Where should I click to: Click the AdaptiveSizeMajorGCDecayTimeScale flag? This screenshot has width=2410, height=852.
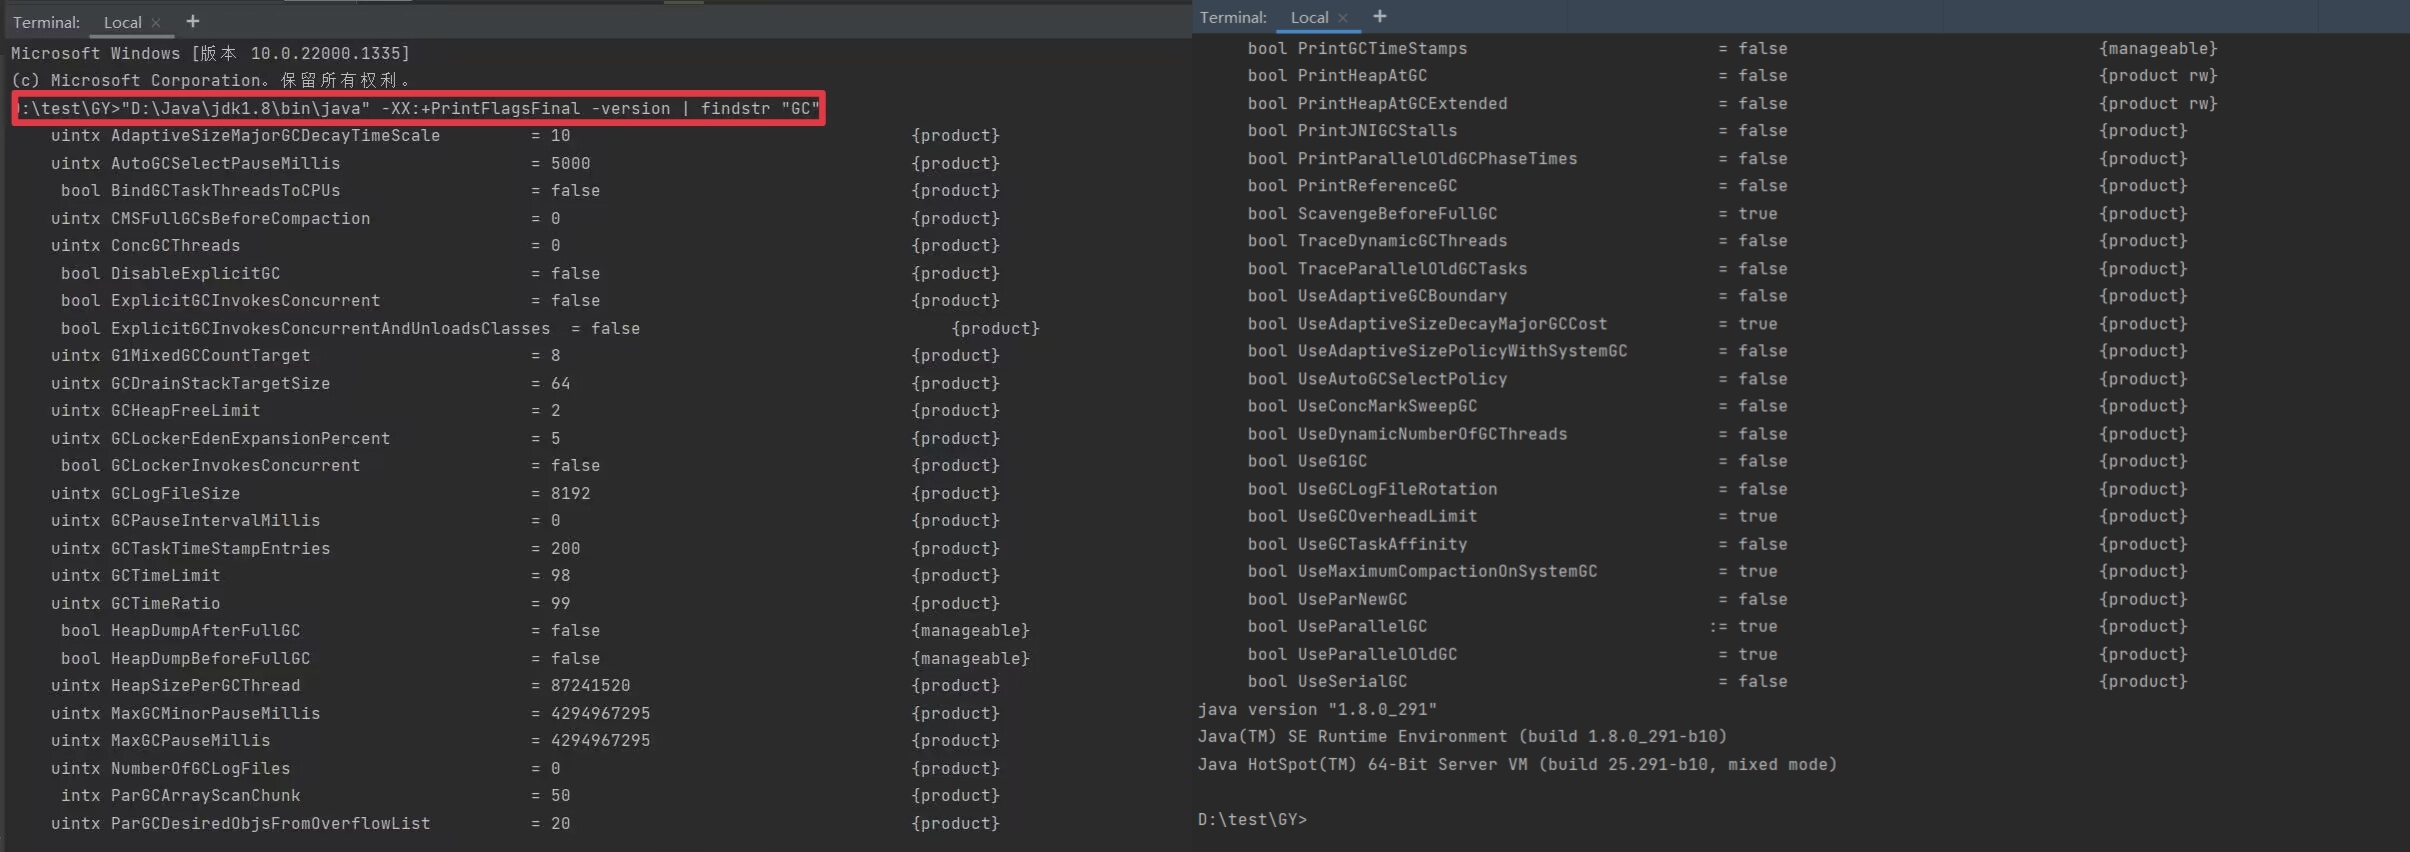275,135
